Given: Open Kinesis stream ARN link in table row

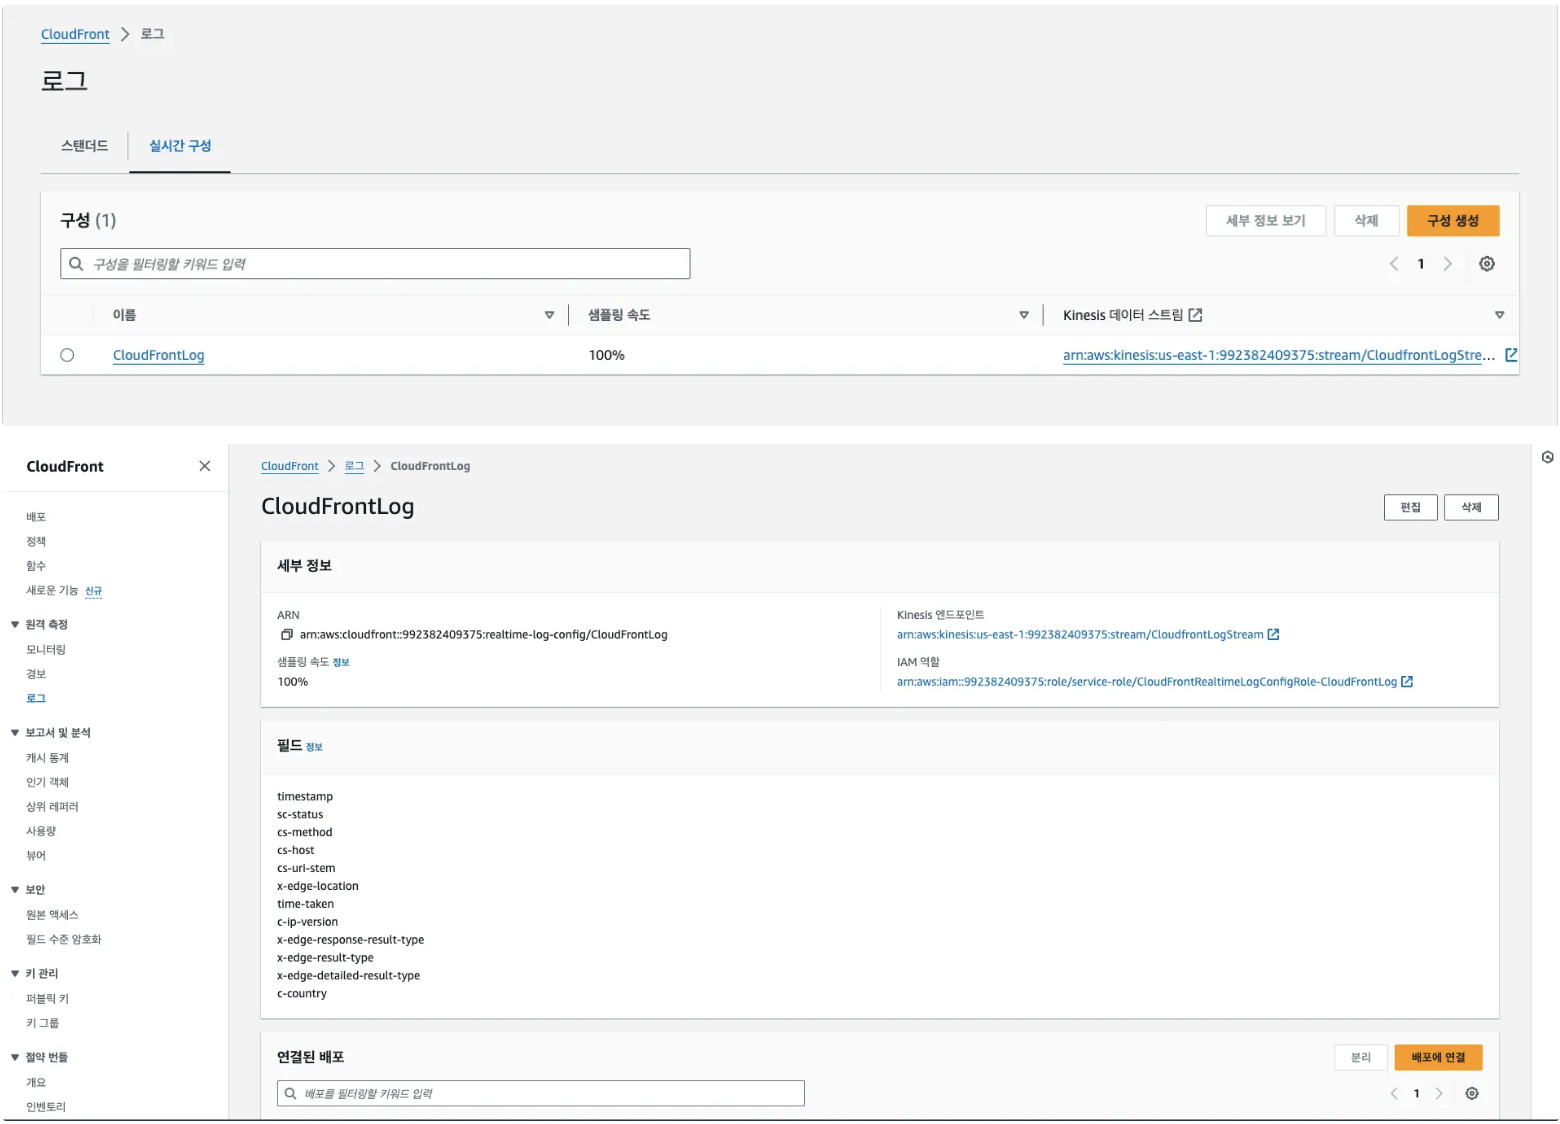Looking at the screenshot, I should point(1279,355).
